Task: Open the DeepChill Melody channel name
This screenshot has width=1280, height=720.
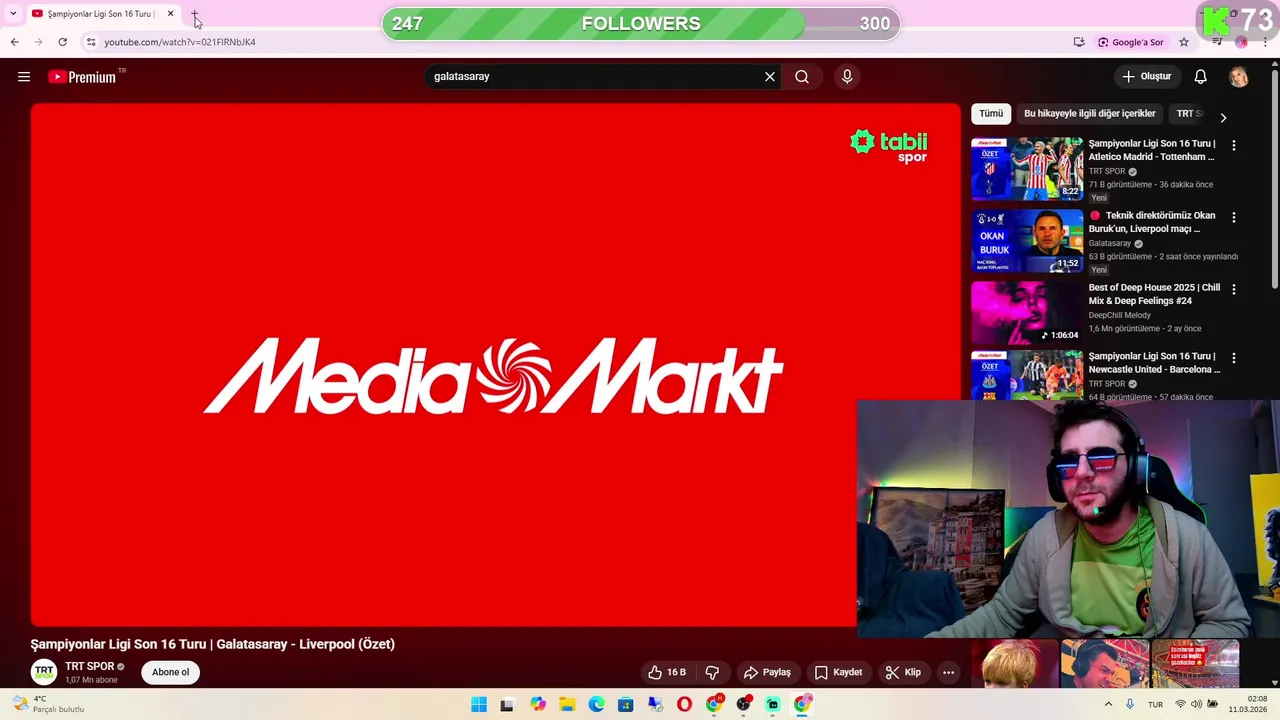Action: (1119, 315)
